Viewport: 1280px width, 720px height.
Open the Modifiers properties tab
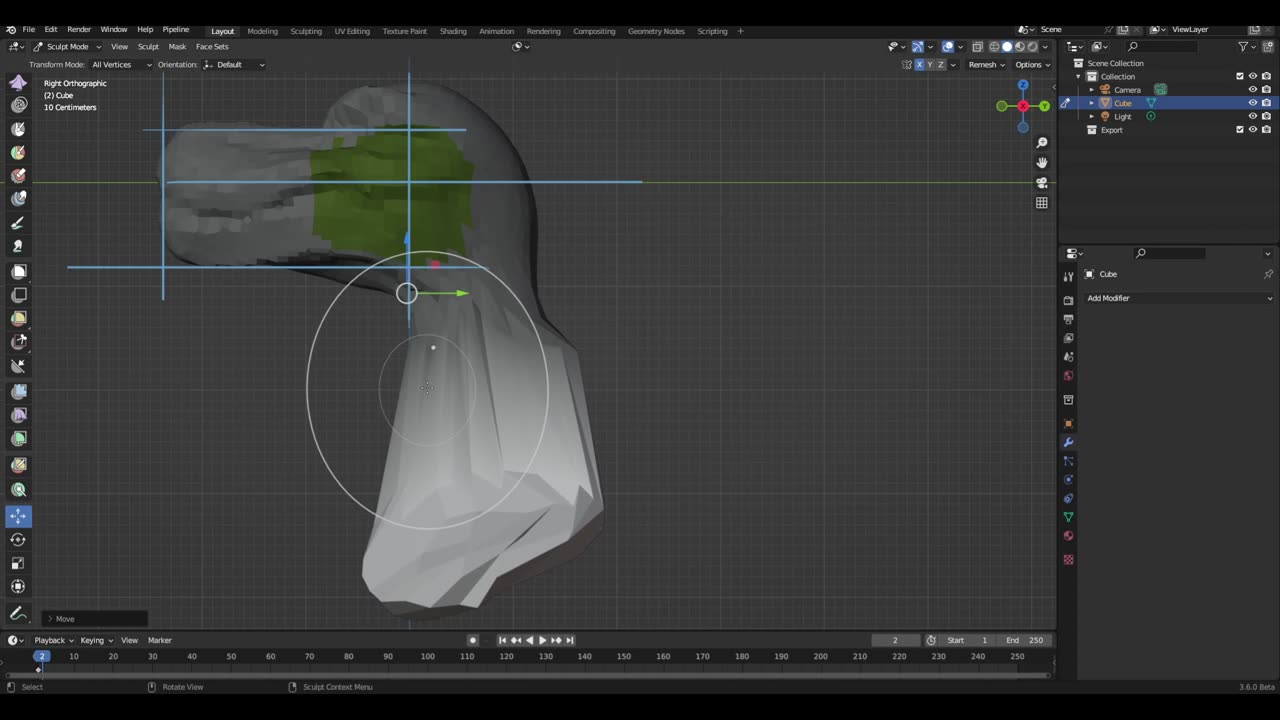tap(1068, 442)
